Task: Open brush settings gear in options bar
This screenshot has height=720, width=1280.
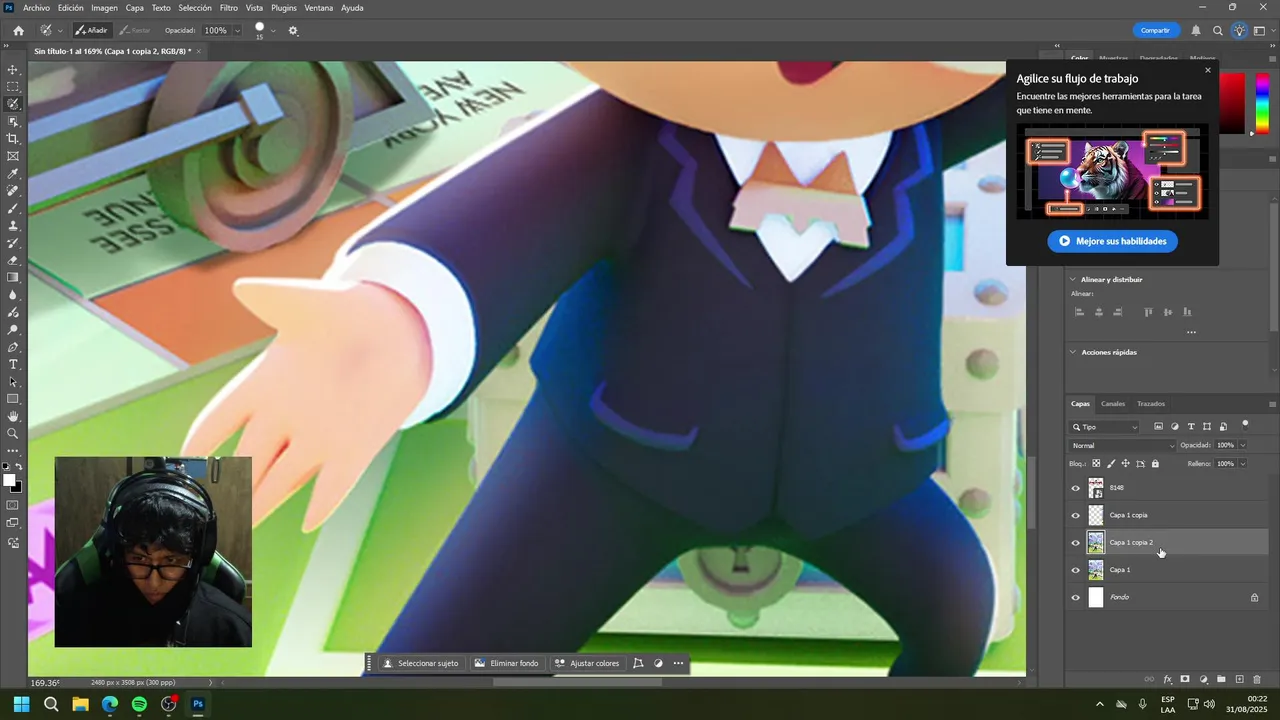Action: coord(293,31)
